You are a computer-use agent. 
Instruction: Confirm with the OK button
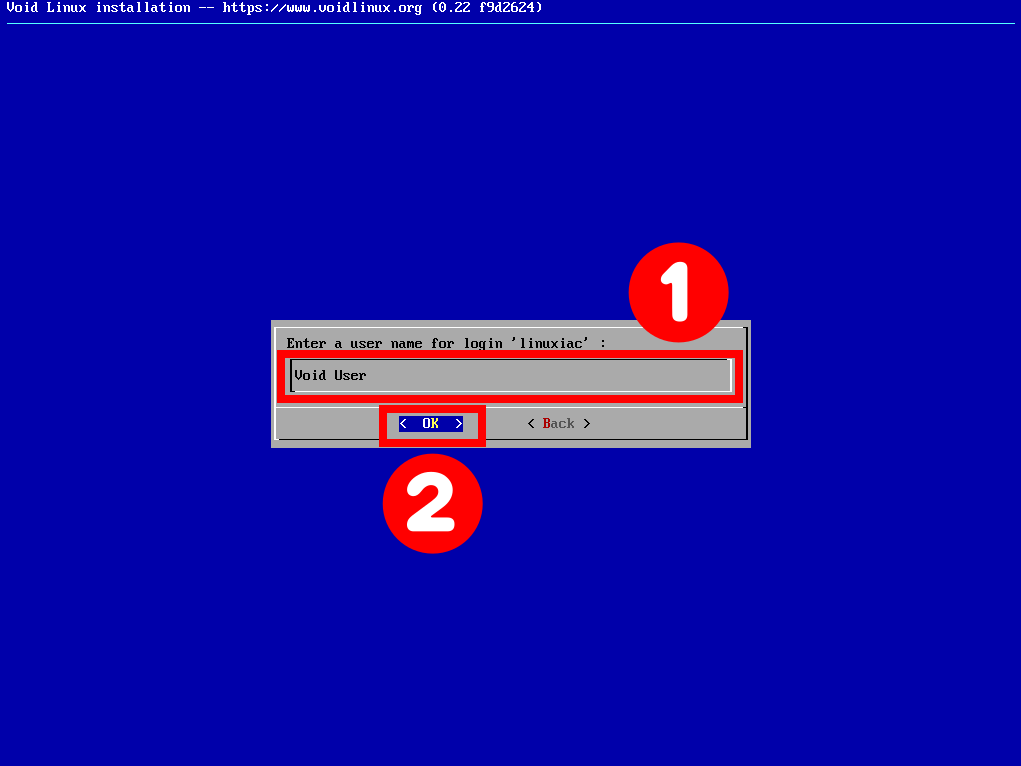[431, 423]
